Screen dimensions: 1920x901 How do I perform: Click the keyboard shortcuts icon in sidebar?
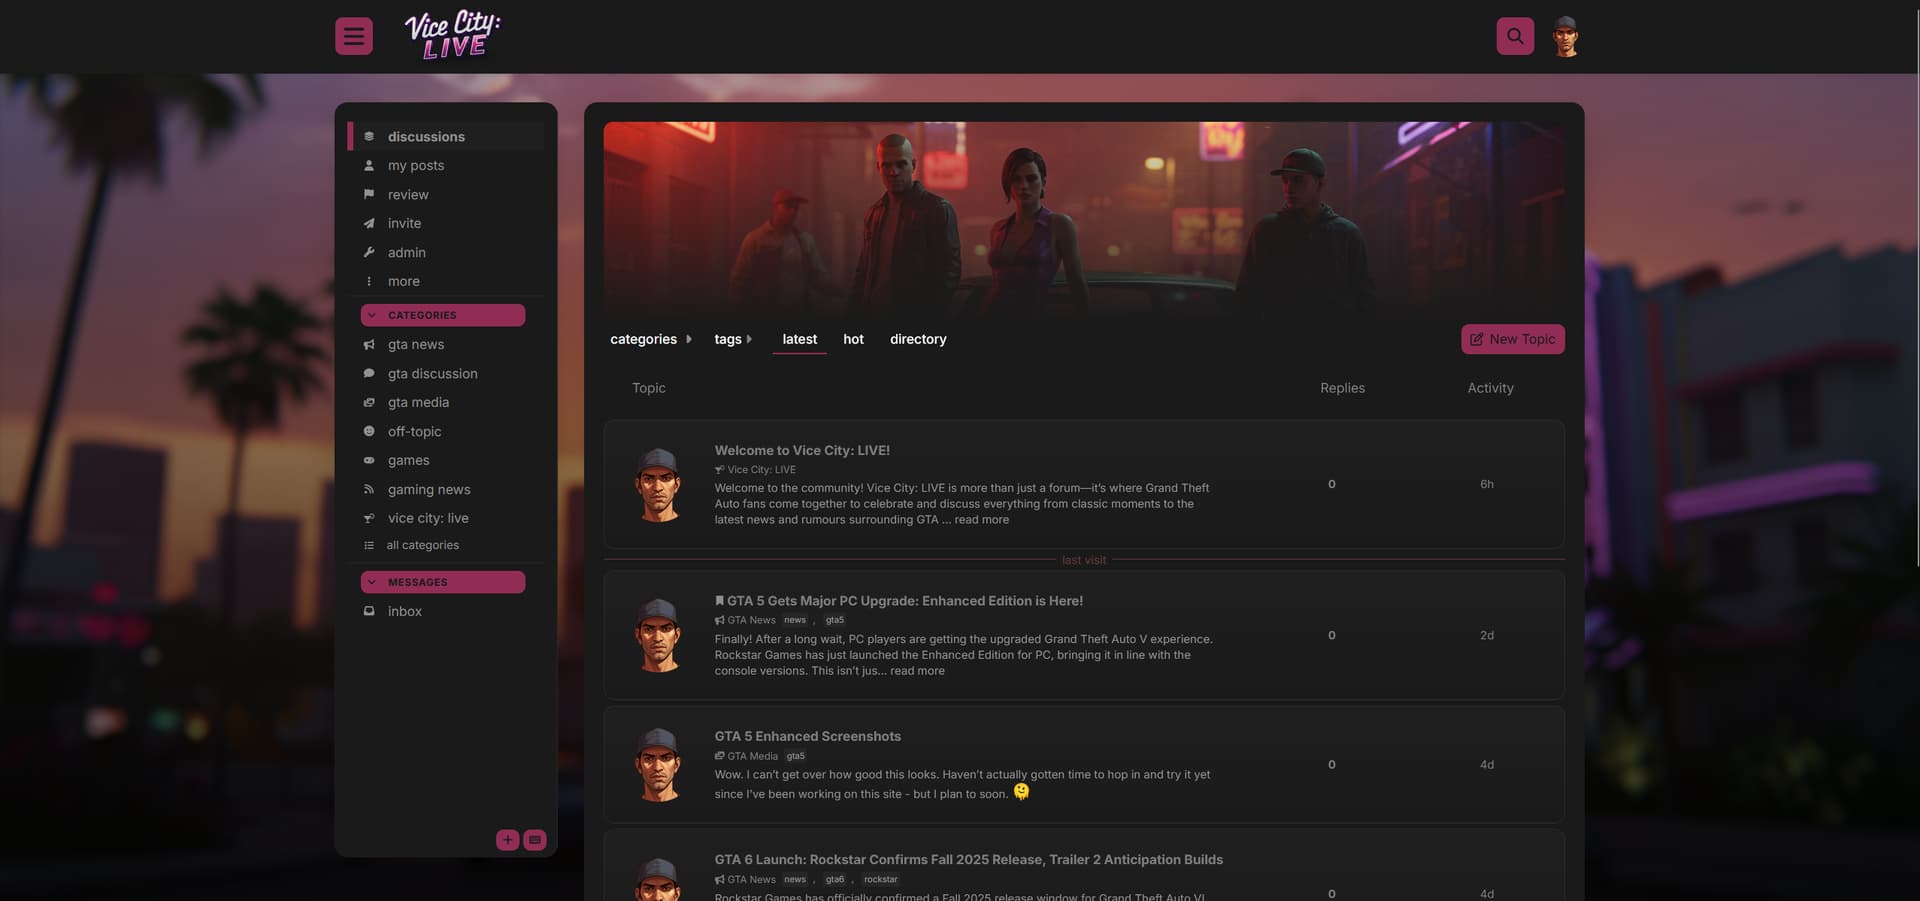[535, 840]
